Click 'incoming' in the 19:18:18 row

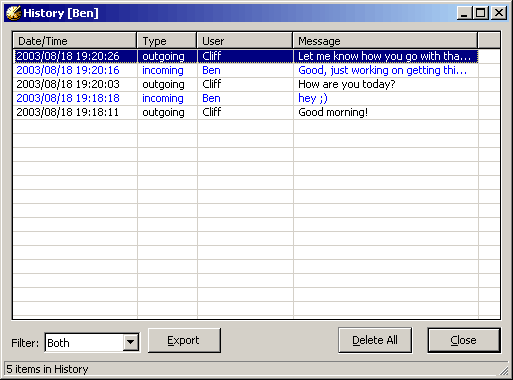click(x=163, y=98)
